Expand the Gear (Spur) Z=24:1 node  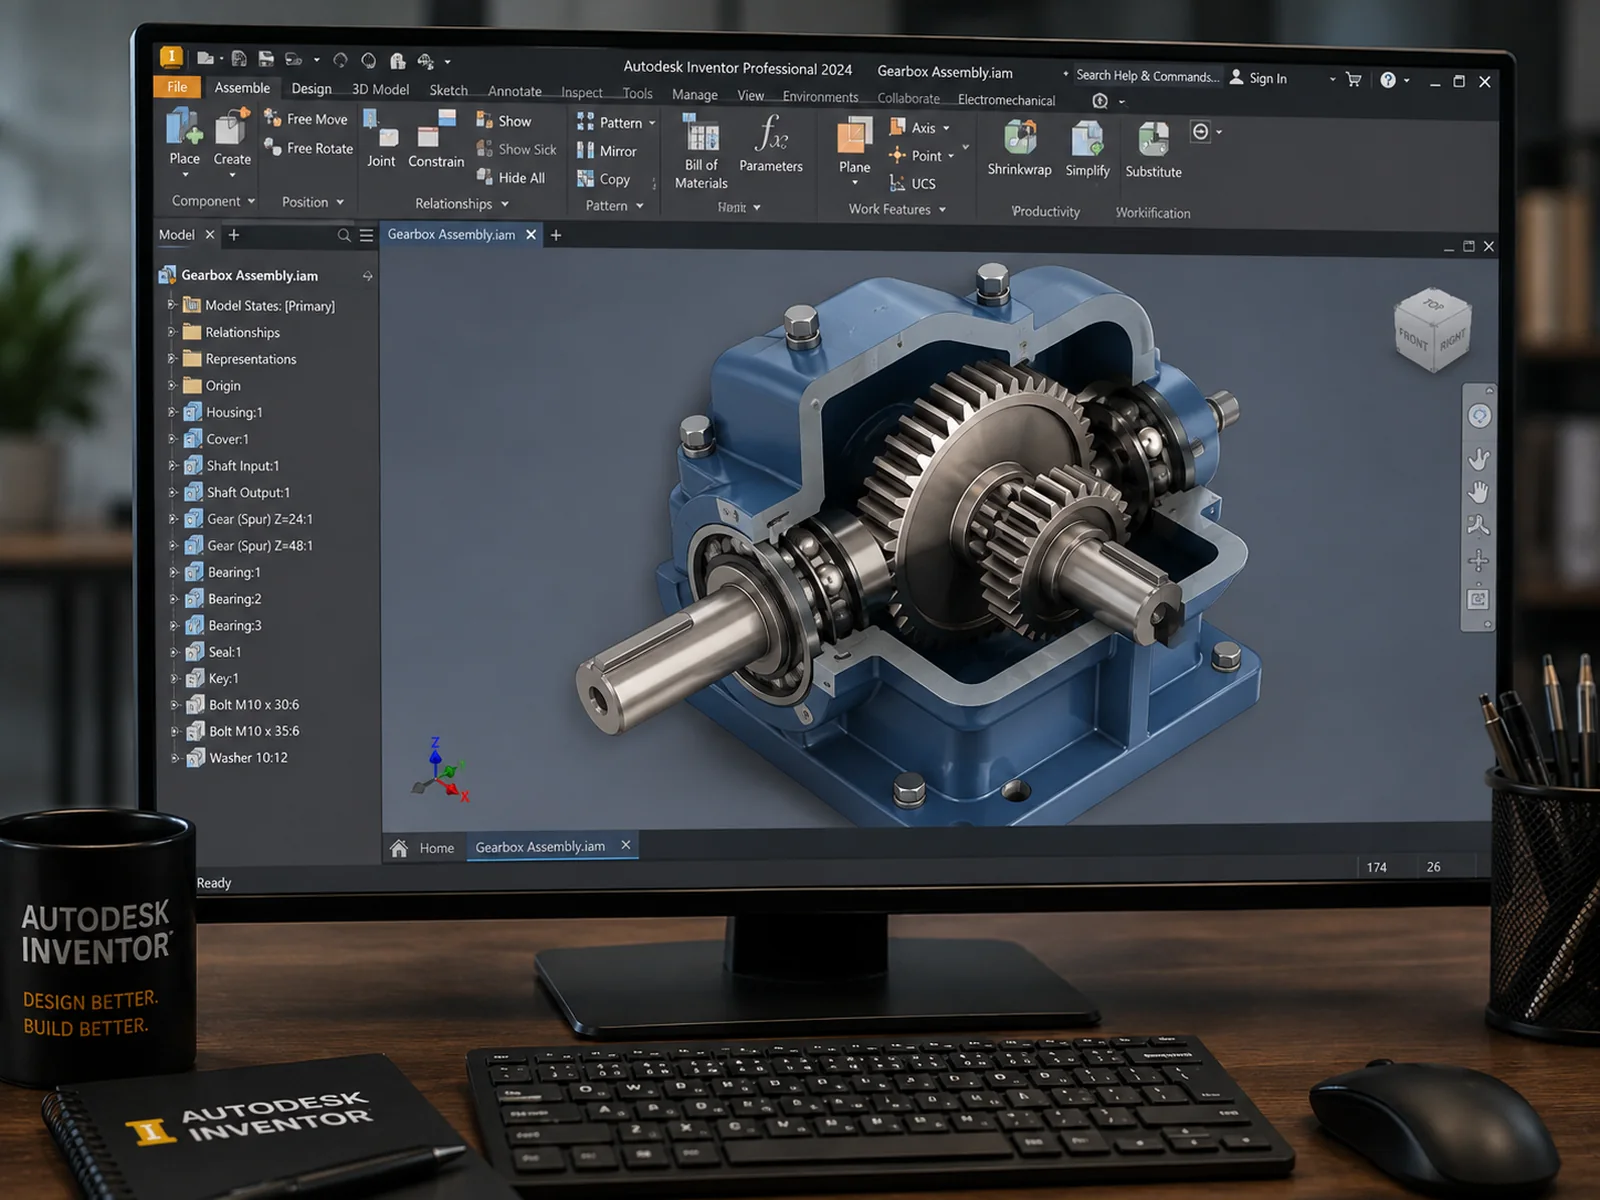(x=172, y=519)
